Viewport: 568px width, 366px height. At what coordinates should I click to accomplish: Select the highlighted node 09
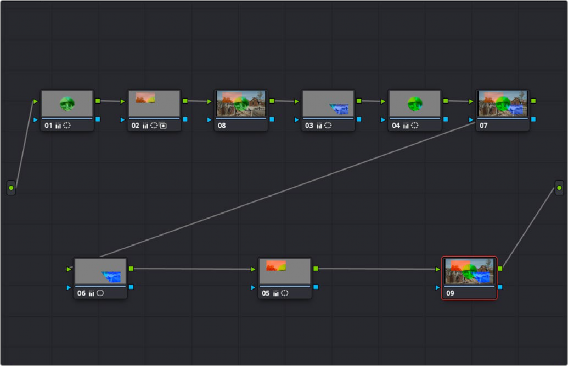[x=469, y=278]
